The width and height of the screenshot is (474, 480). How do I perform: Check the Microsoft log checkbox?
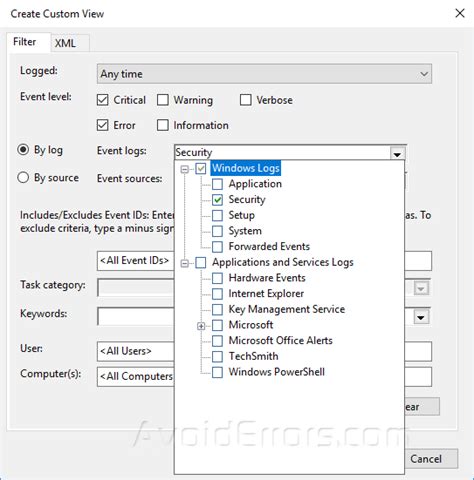[x=217, y=325]
